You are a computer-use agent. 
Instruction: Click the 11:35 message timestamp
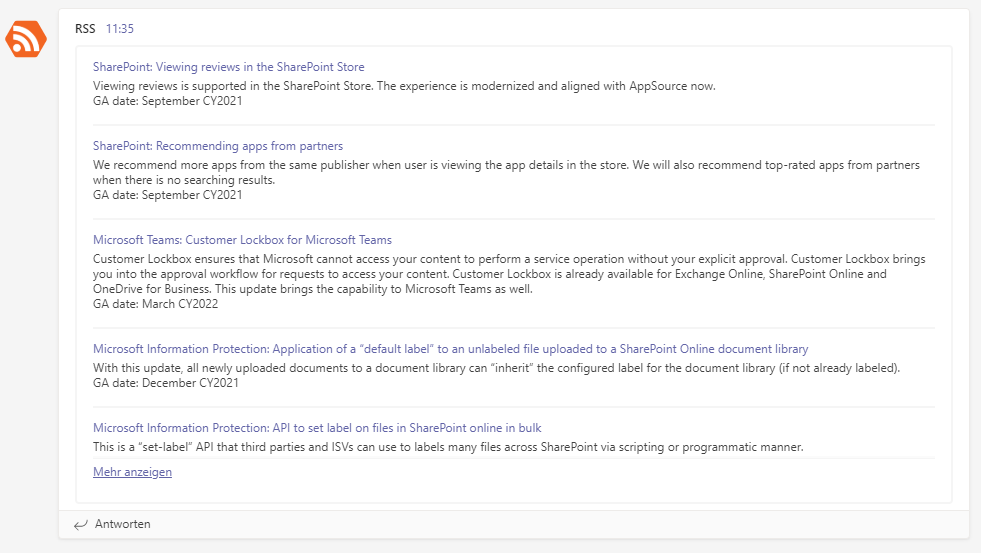119,29
